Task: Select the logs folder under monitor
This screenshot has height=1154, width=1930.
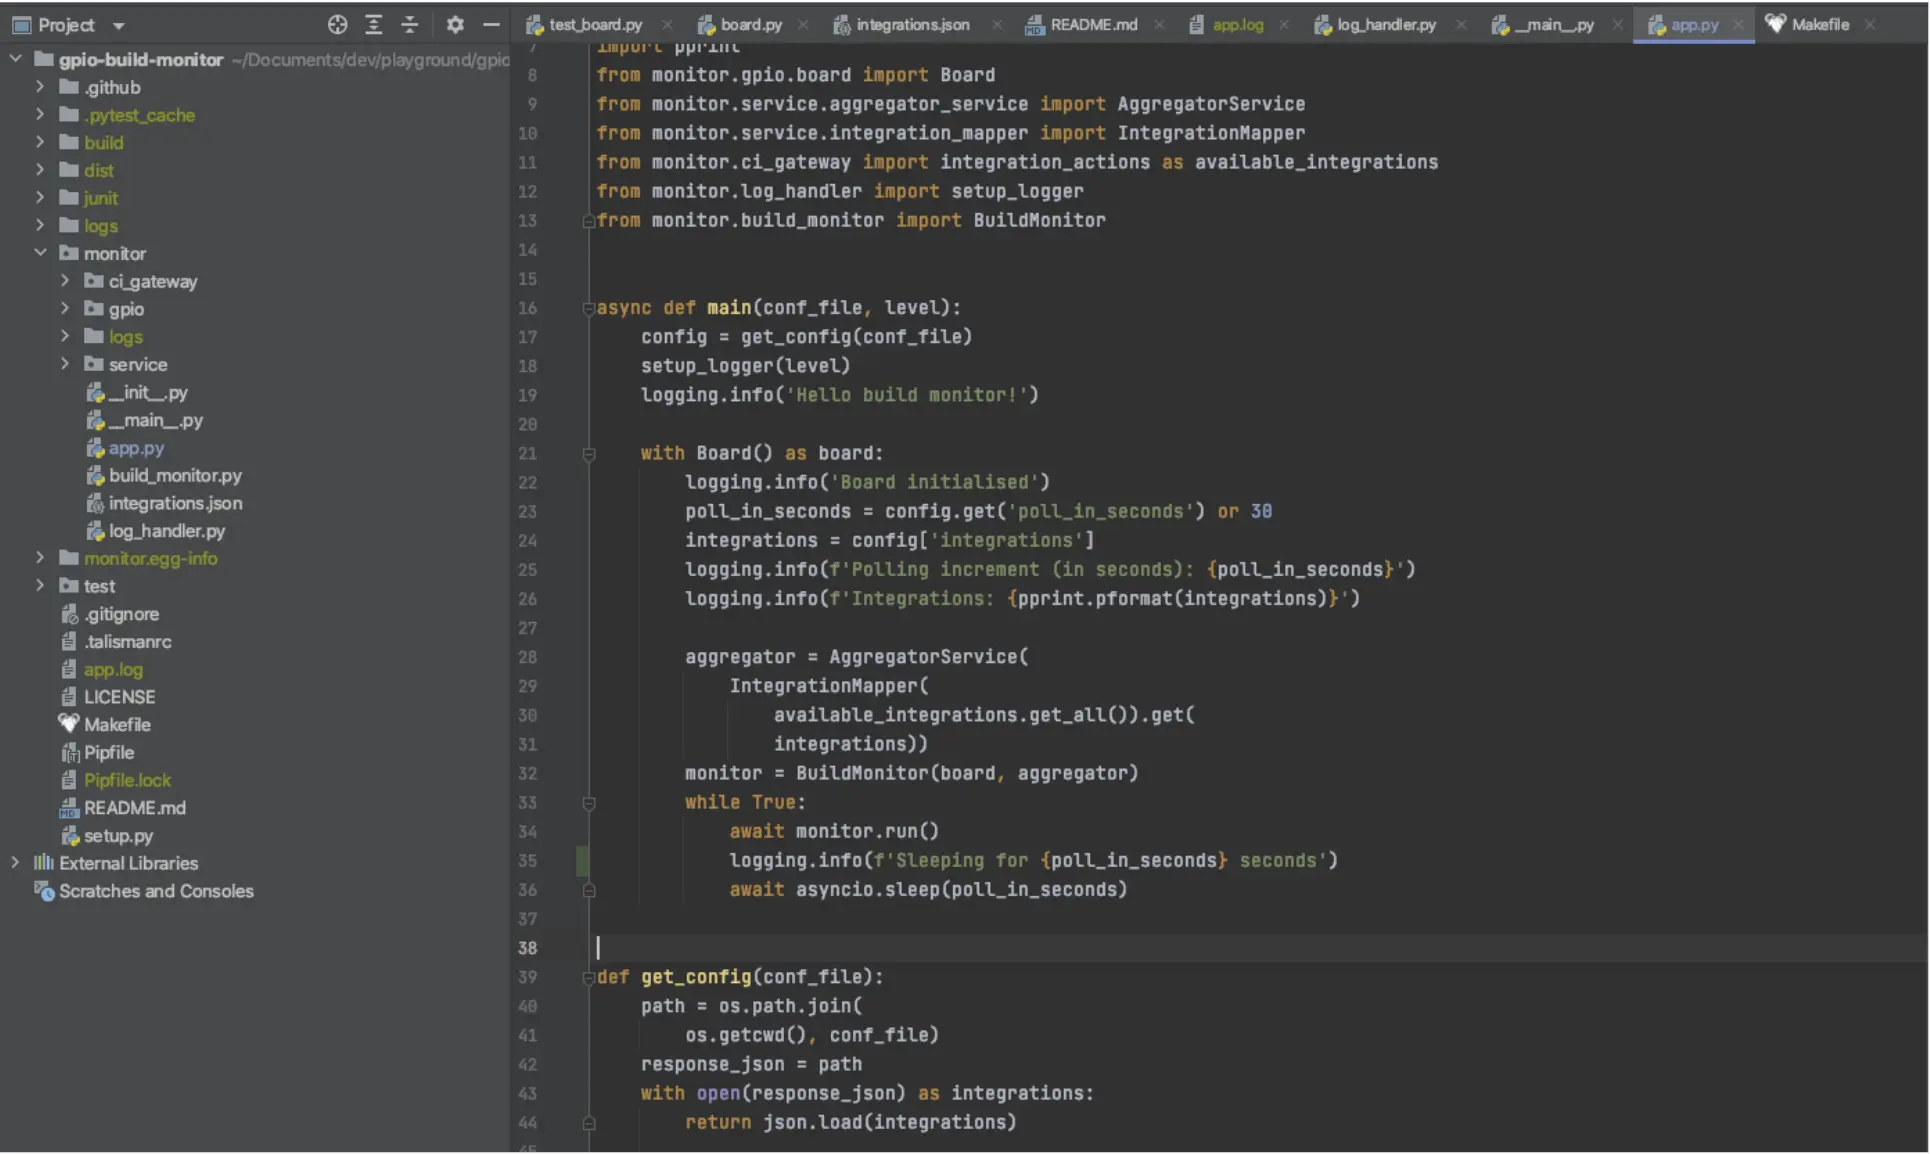Action: tap(125, 337)
